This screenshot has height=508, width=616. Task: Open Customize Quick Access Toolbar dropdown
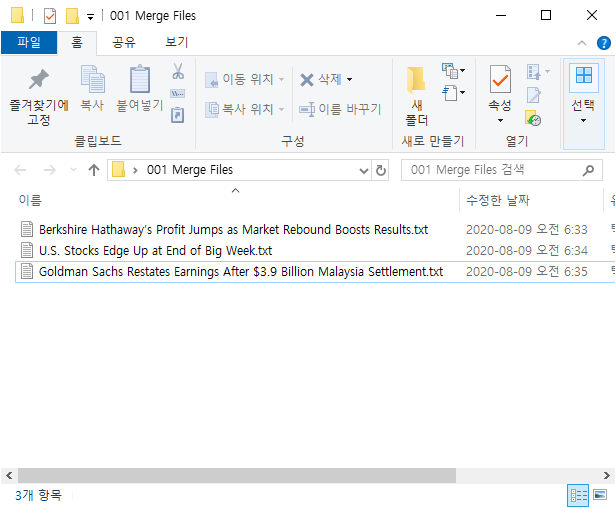pyautogui.click(x=90, y=17)
